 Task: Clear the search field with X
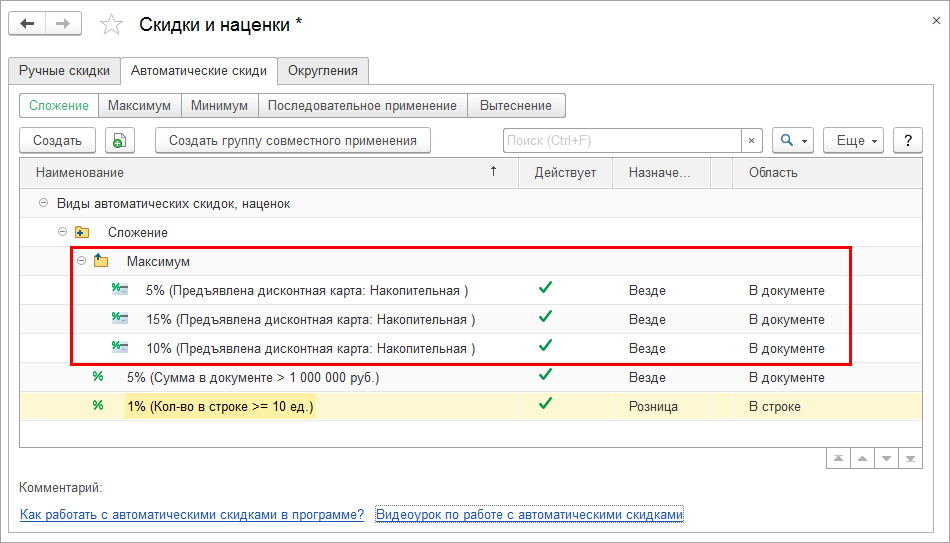752,141
